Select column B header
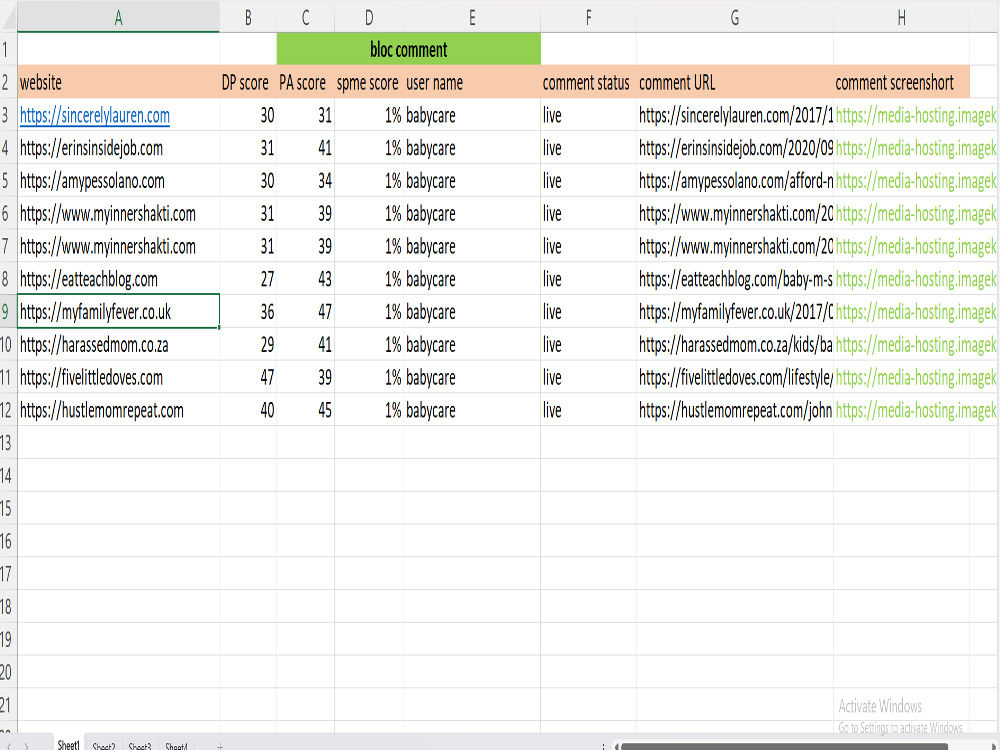 pyautogui.click(x=248, y=17)
